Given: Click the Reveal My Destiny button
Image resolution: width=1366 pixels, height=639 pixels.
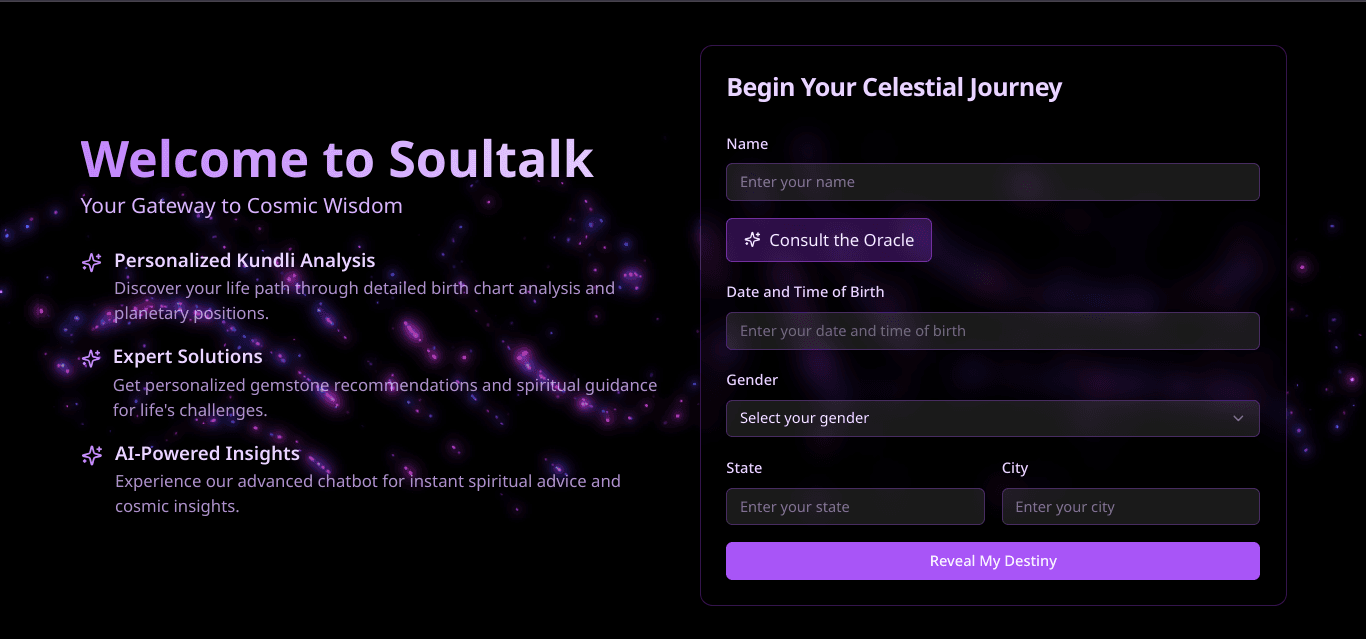Looking at the screenshot, I should pos(993,561).
